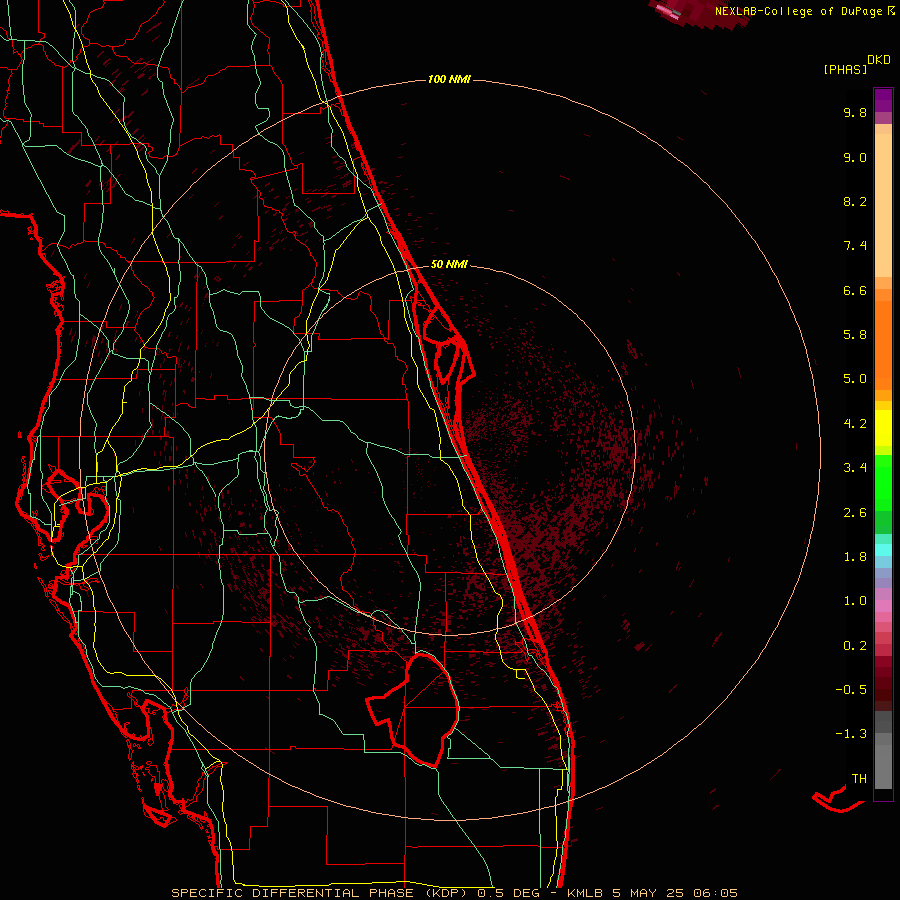Click the -1.3 scale label
Screen dimensions: 900x900
pos(851,734)
